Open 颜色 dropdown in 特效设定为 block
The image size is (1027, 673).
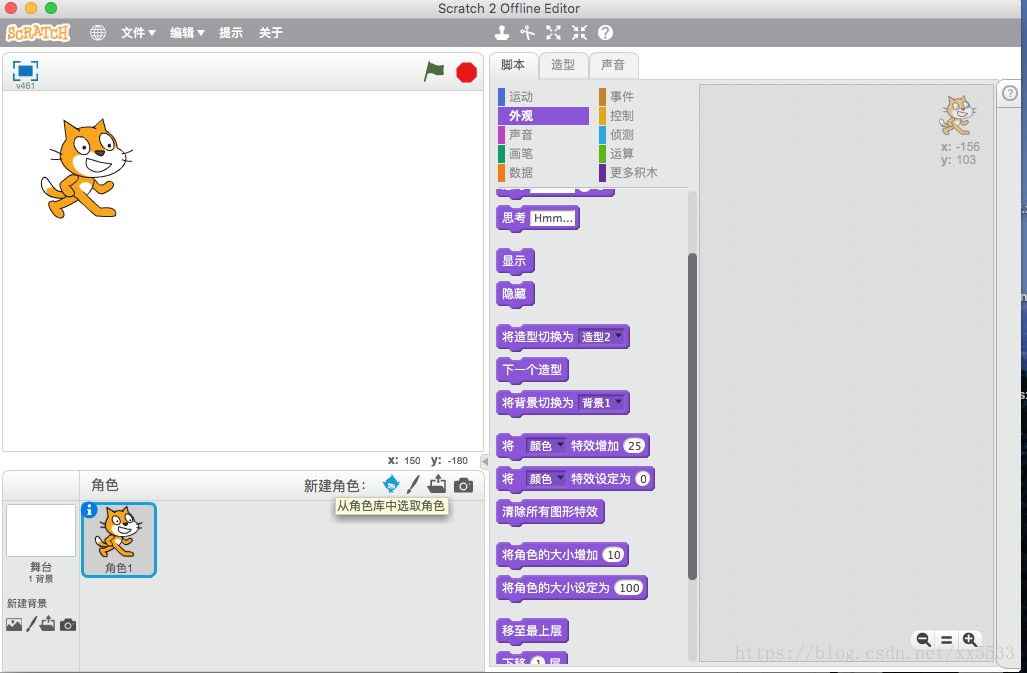tap(546, 479)
